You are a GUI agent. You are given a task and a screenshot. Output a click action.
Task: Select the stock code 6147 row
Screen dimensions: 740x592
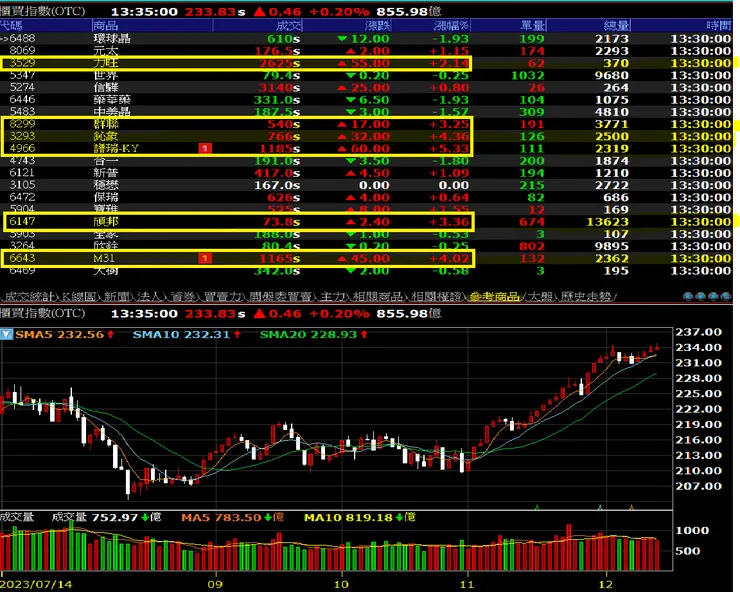(x=366, y=222)
